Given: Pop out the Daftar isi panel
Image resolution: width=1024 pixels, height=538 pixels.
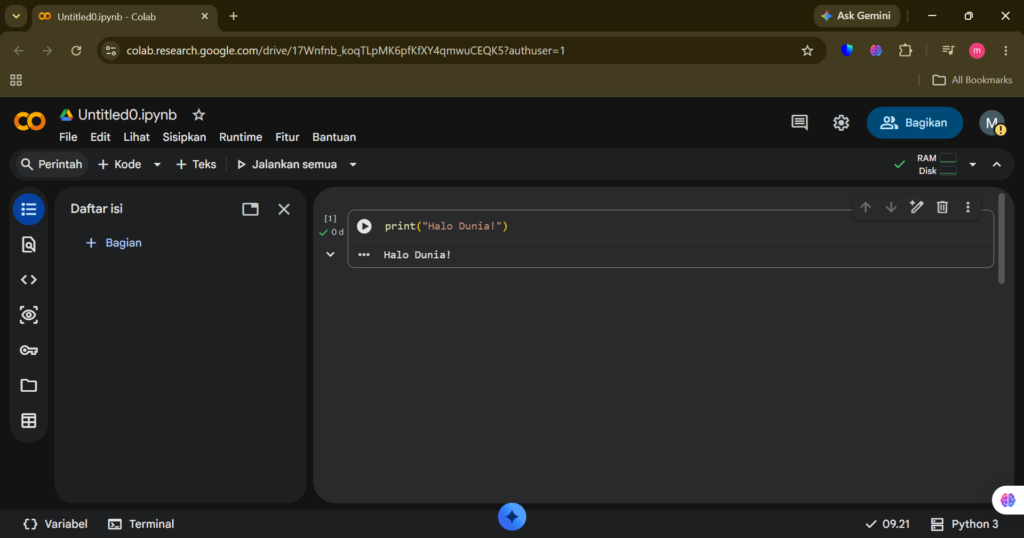Looking at the screenshot, I should point(250,210).
